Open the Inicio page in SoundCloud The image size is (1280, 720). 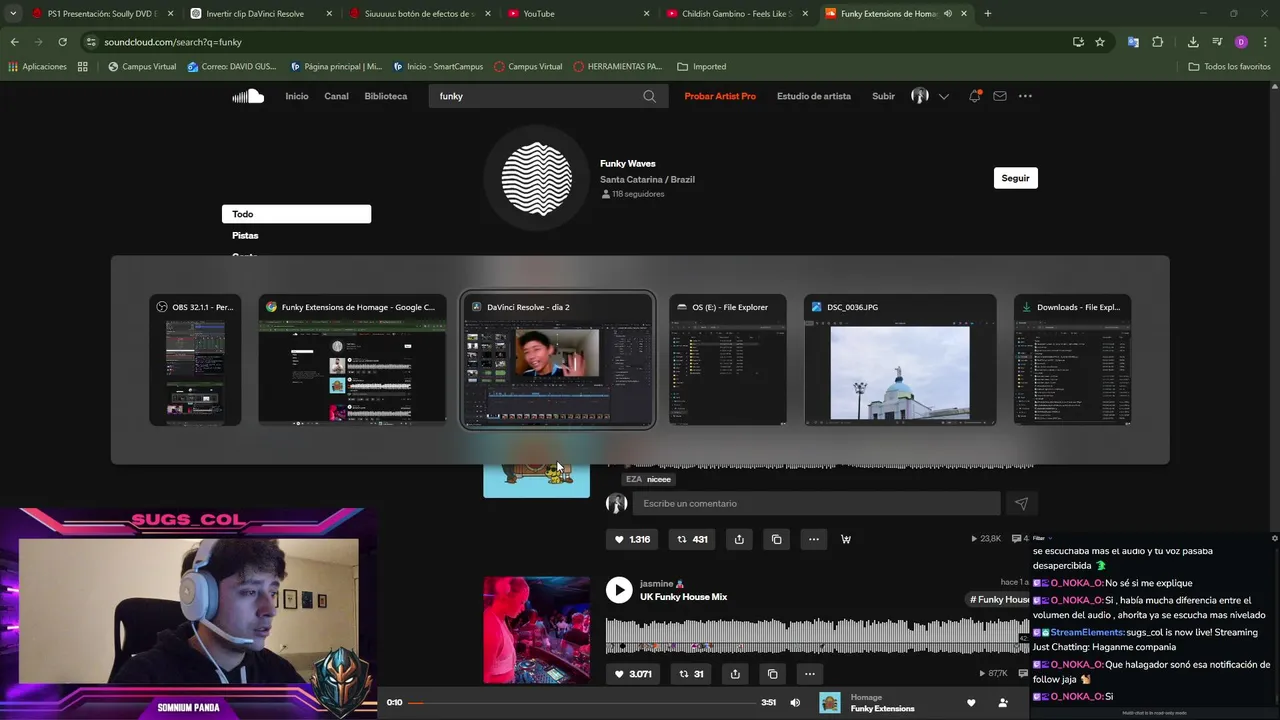(x=296, y=96)
